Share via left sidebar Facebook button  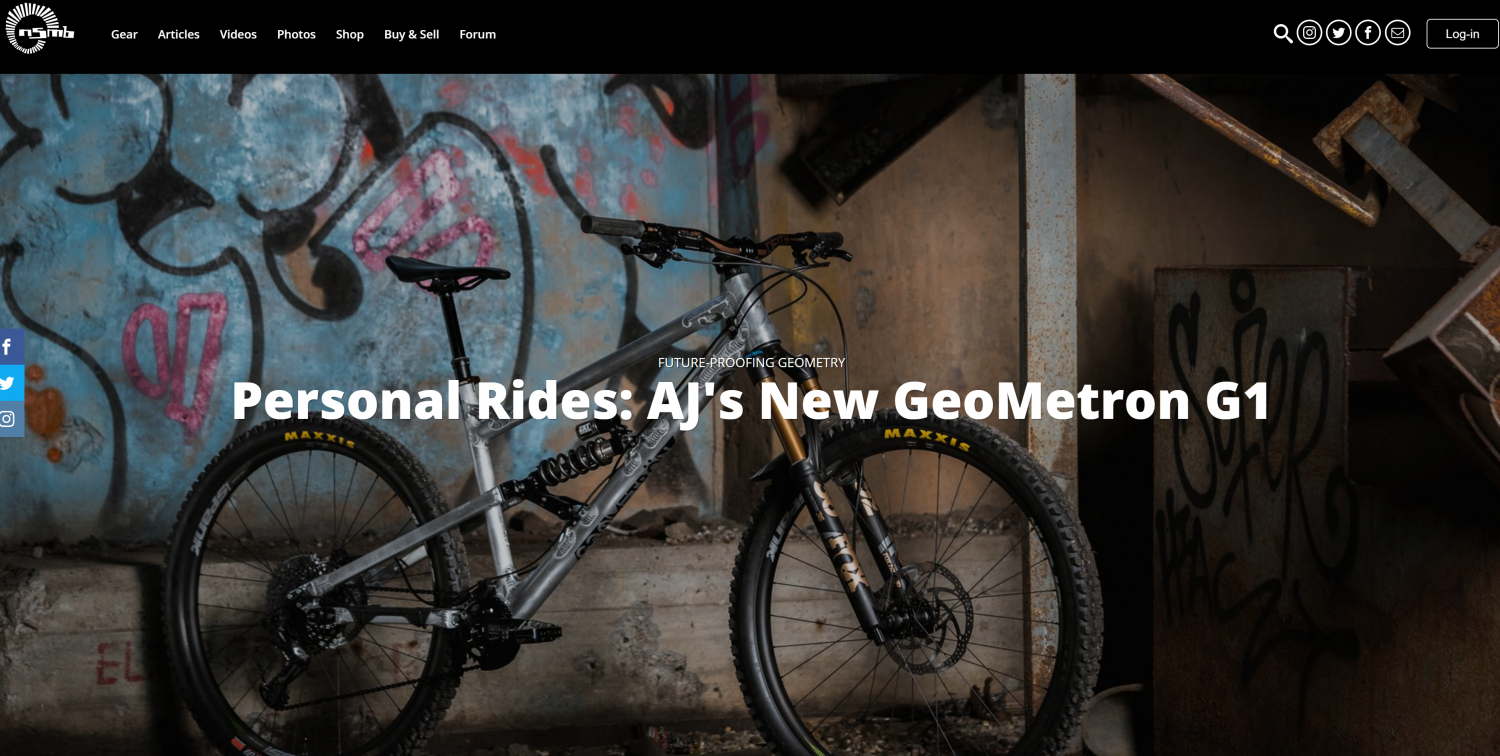10,347
